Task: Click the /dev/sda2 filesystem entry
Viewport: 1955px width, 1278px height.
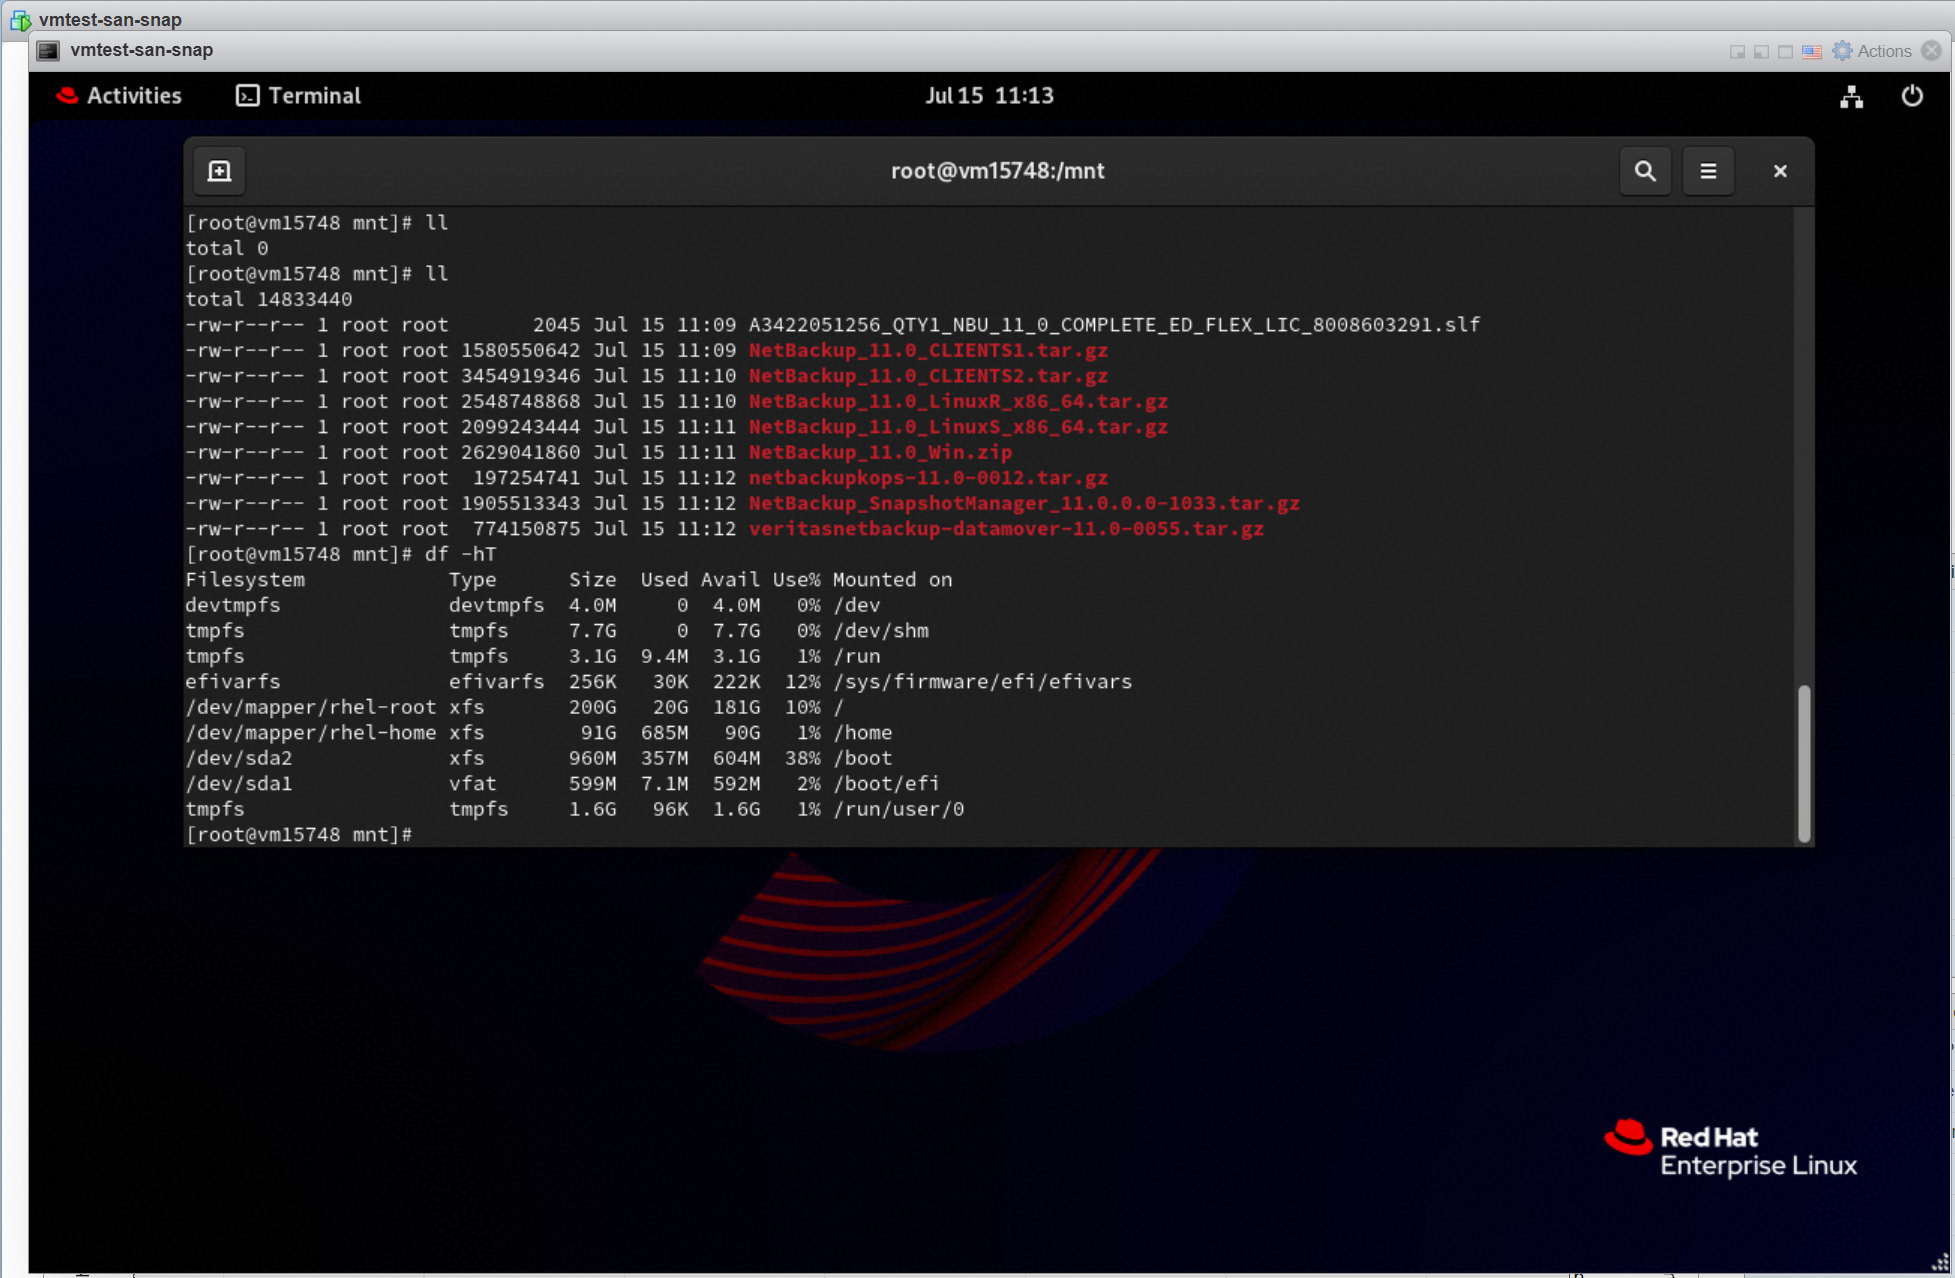Action: [239, 759]
